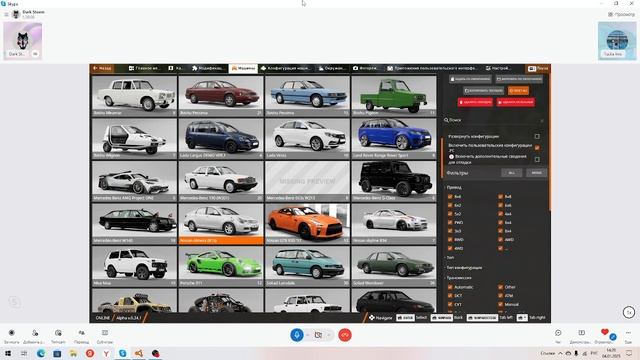Open the Skype view layout switcher
Screen dimensions: 640x360
pyautogui.click(x=622, y=14)
